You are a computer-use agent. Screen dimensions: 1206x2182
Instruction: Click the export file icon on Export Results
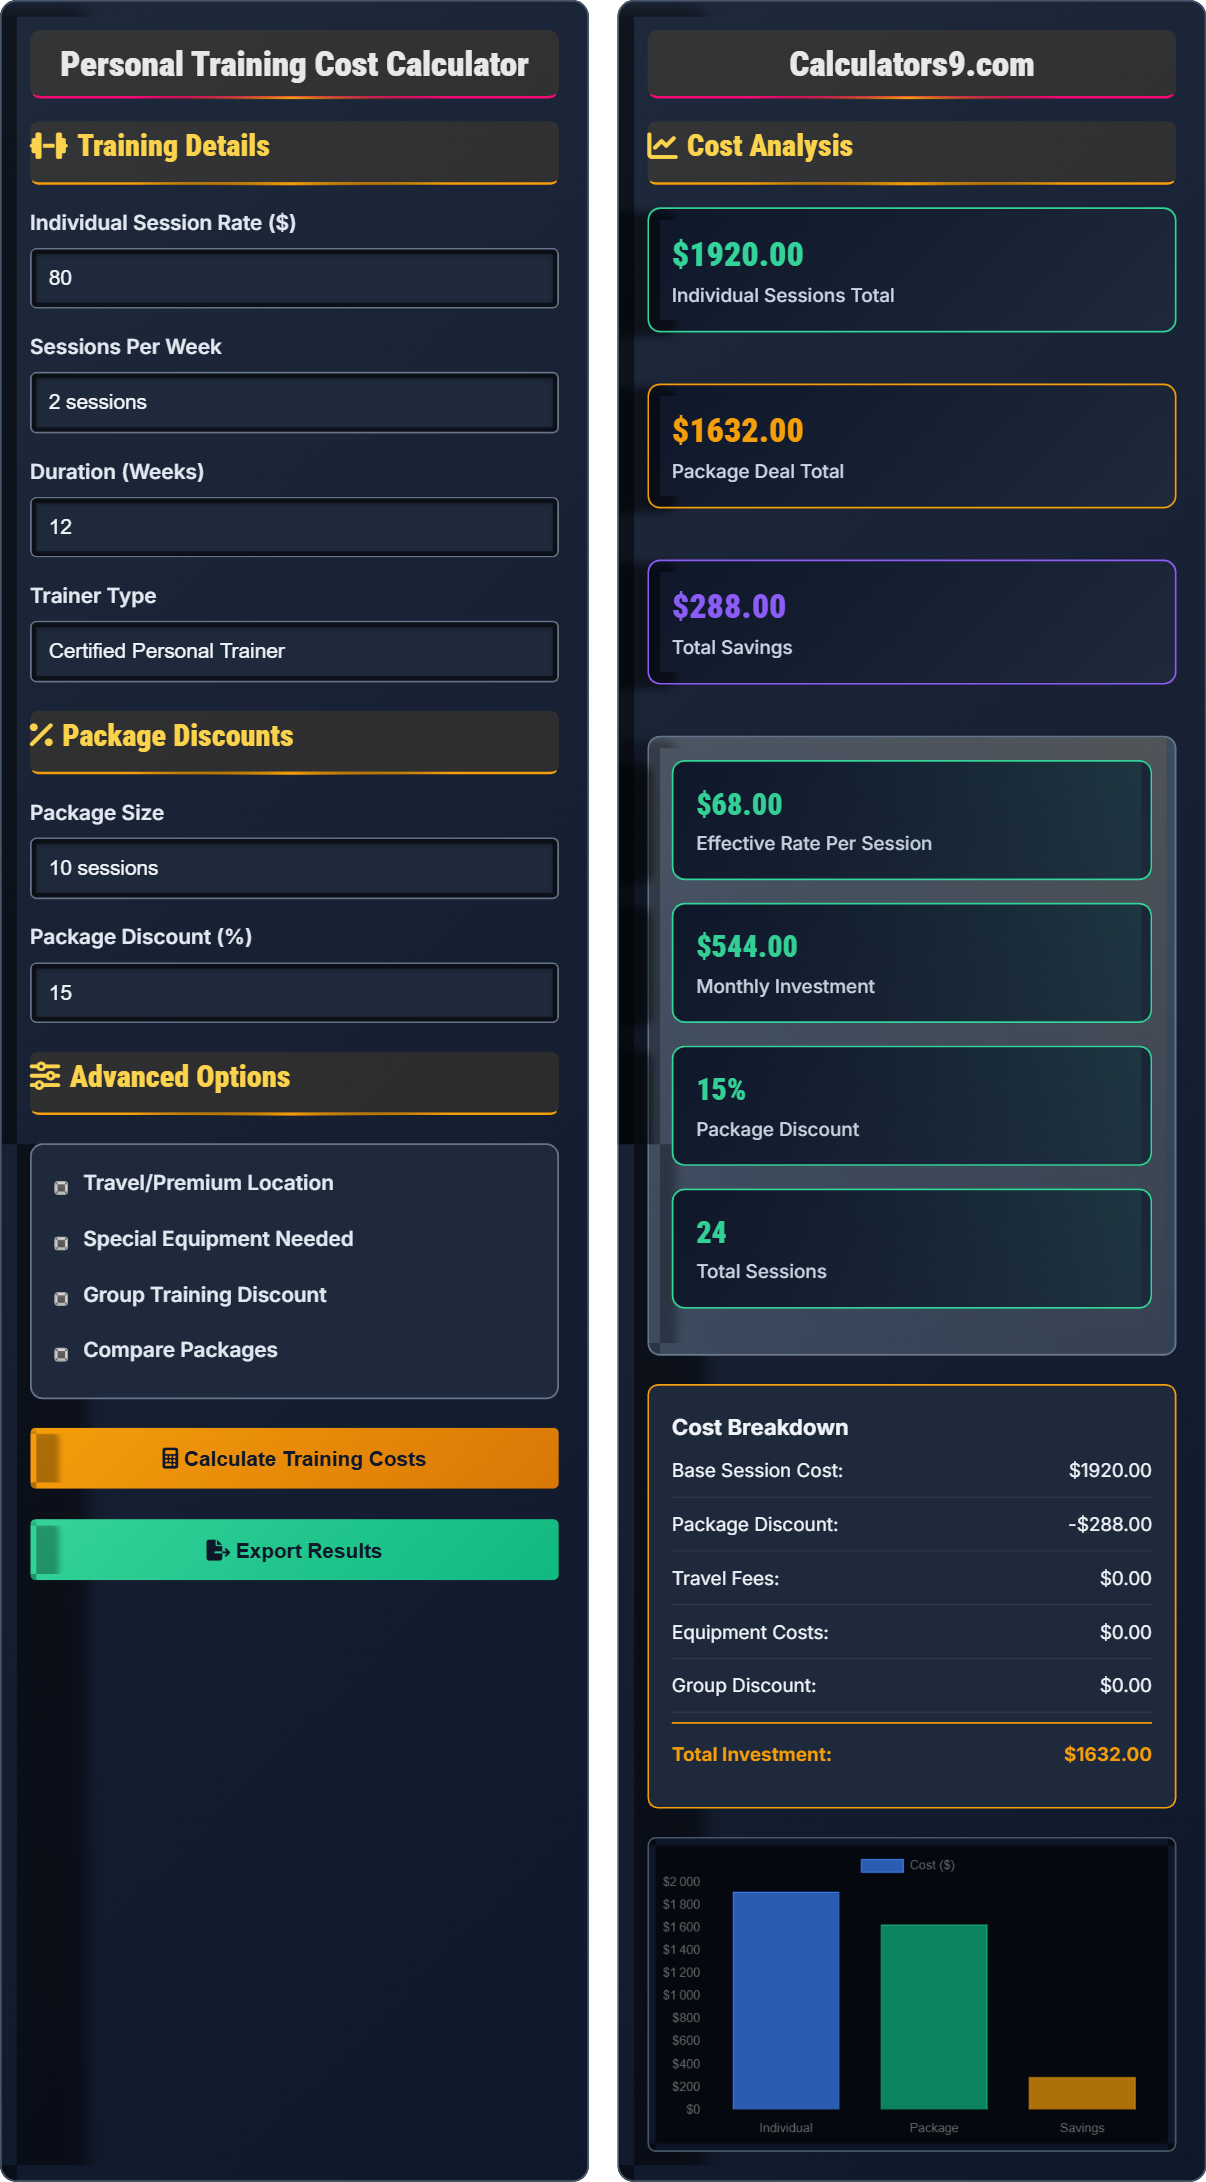[x=217, y=1550]
